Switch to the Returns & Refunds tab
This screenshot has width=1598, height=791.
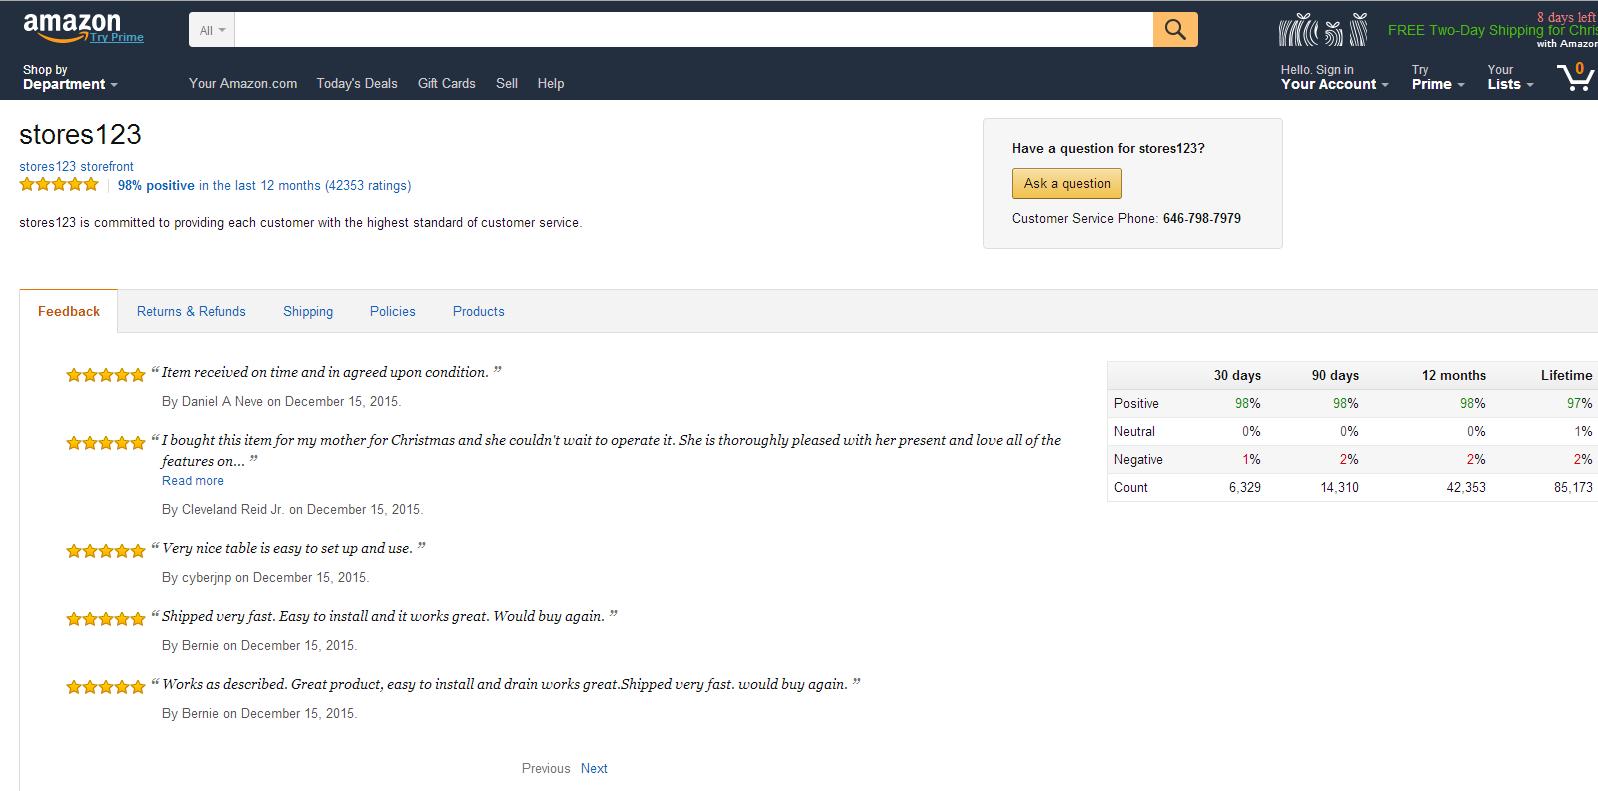(x=191, y=311)
